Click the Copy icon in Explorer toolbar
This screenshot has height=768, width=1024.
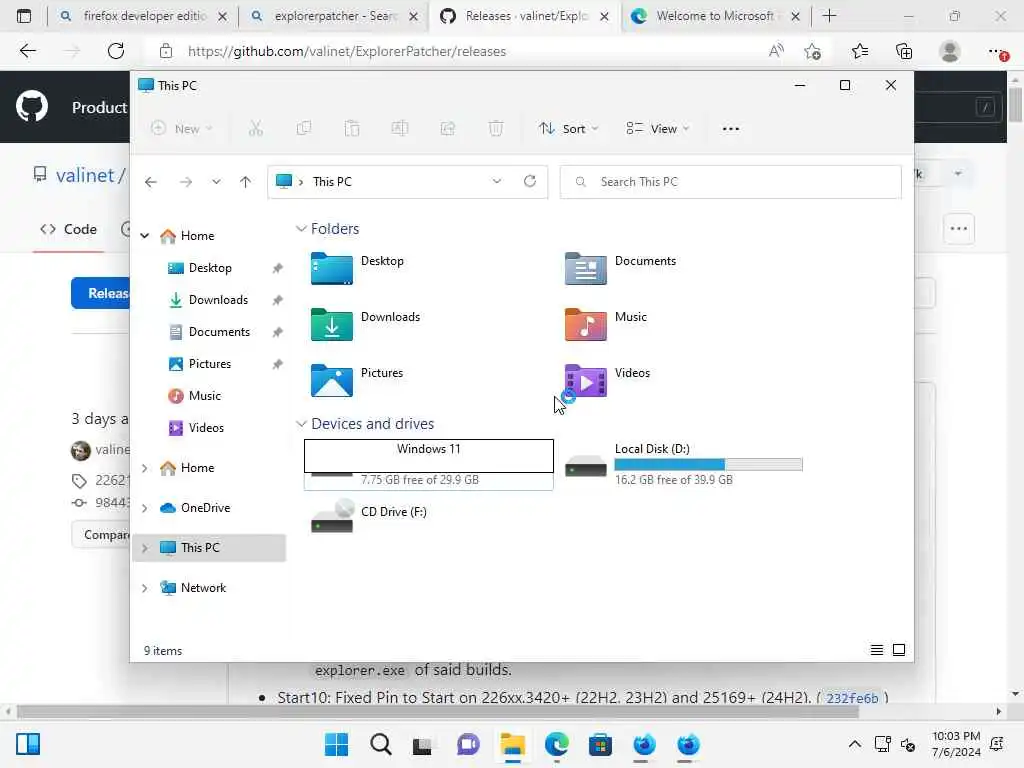click(304, 129)
